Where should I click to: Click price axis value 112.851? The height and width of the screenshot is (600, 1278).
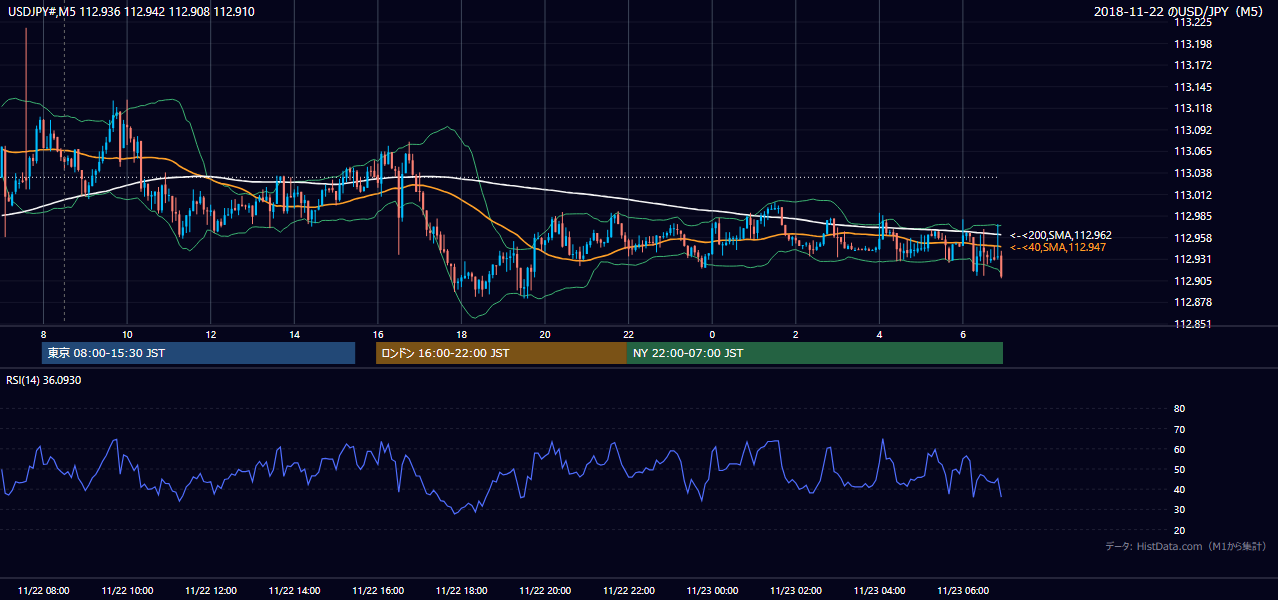1192,324
